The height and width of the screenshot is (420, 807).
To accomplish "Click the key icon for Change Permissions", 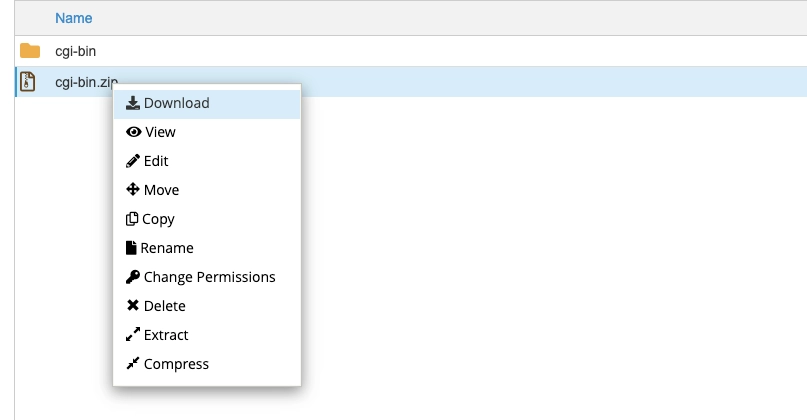I will 133,277.
